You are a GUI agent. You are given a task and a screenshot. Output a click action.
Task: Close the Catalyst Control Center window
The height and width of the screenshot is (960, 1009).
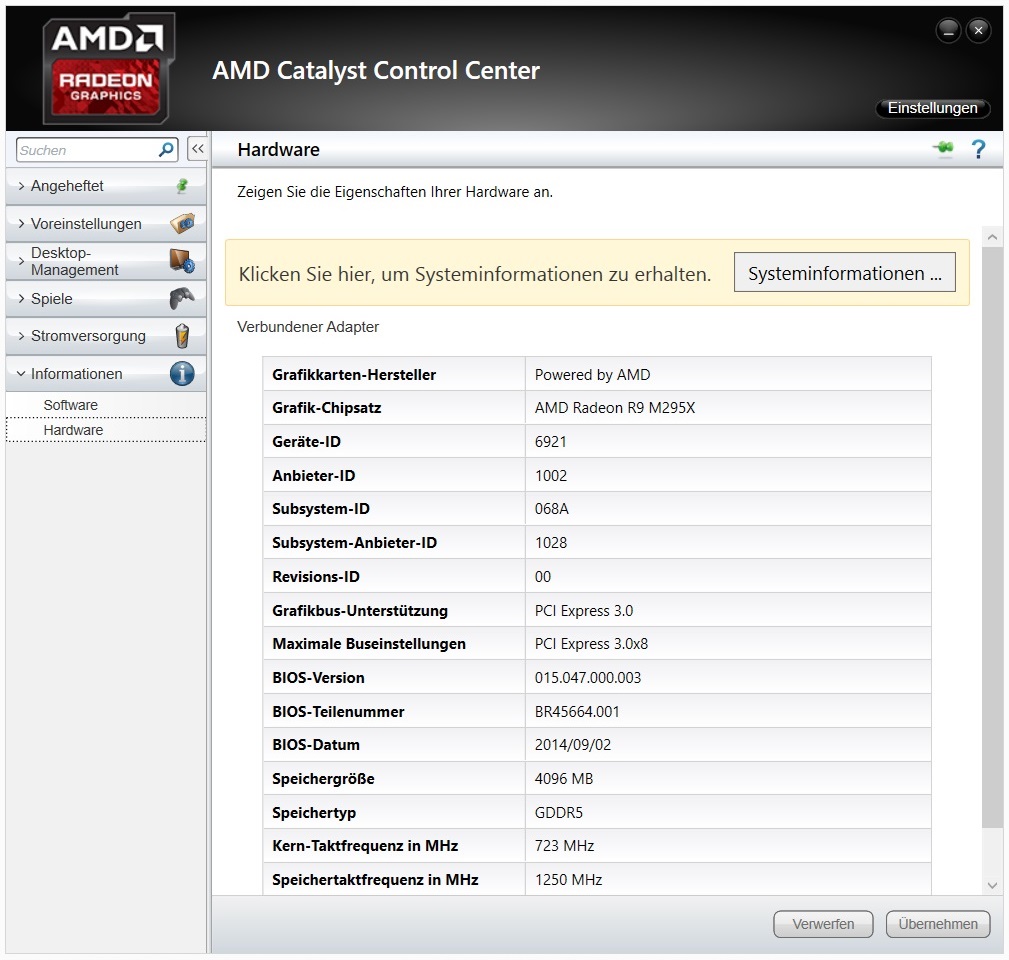tap(978, 30)
